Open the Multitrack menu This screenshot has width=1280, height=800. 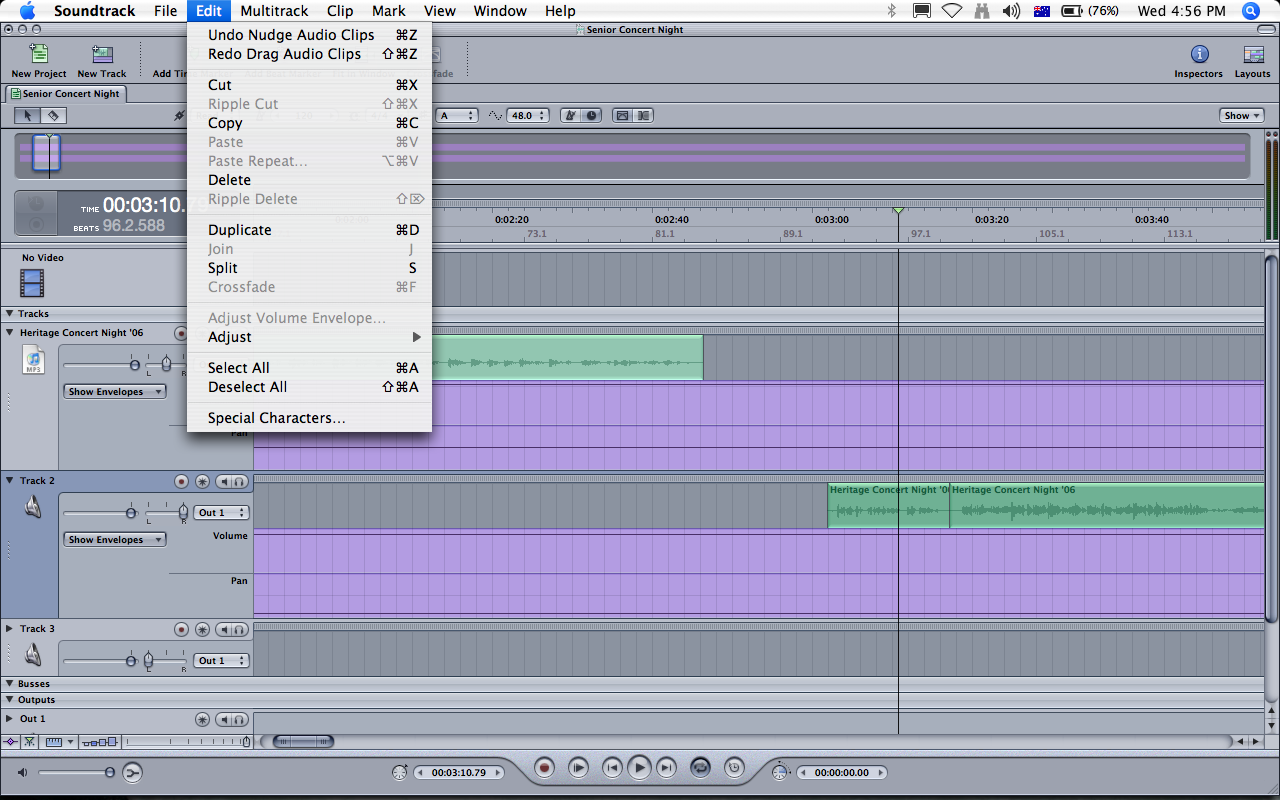pos(274,11)
